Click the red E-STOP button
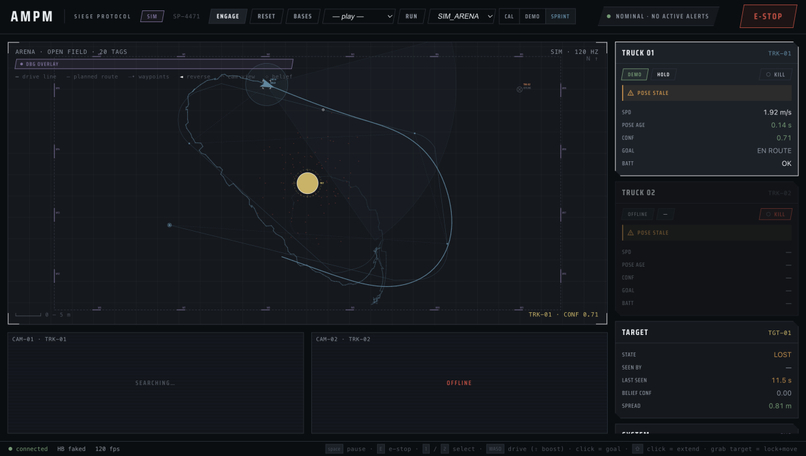806x456 pixels. tap(768, 16)
